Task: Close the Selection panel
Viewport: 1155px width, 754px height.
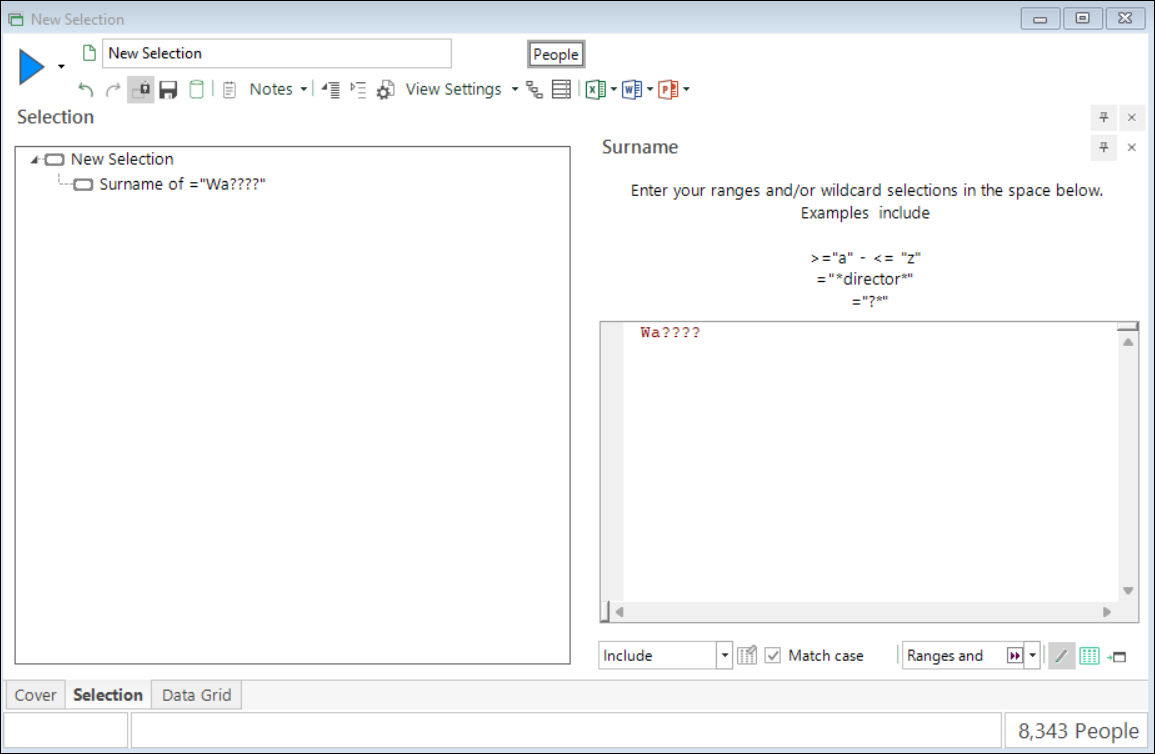Action: pos(1131,117)
